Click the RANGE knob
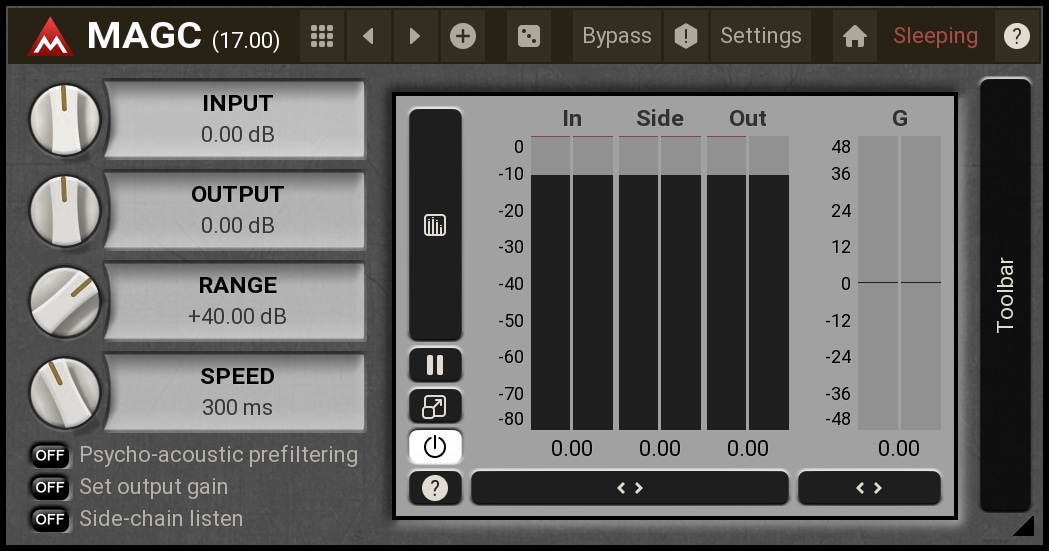The height and width of the screenshot is (551, 1049). pyautogui.click(x=65, y=302)
